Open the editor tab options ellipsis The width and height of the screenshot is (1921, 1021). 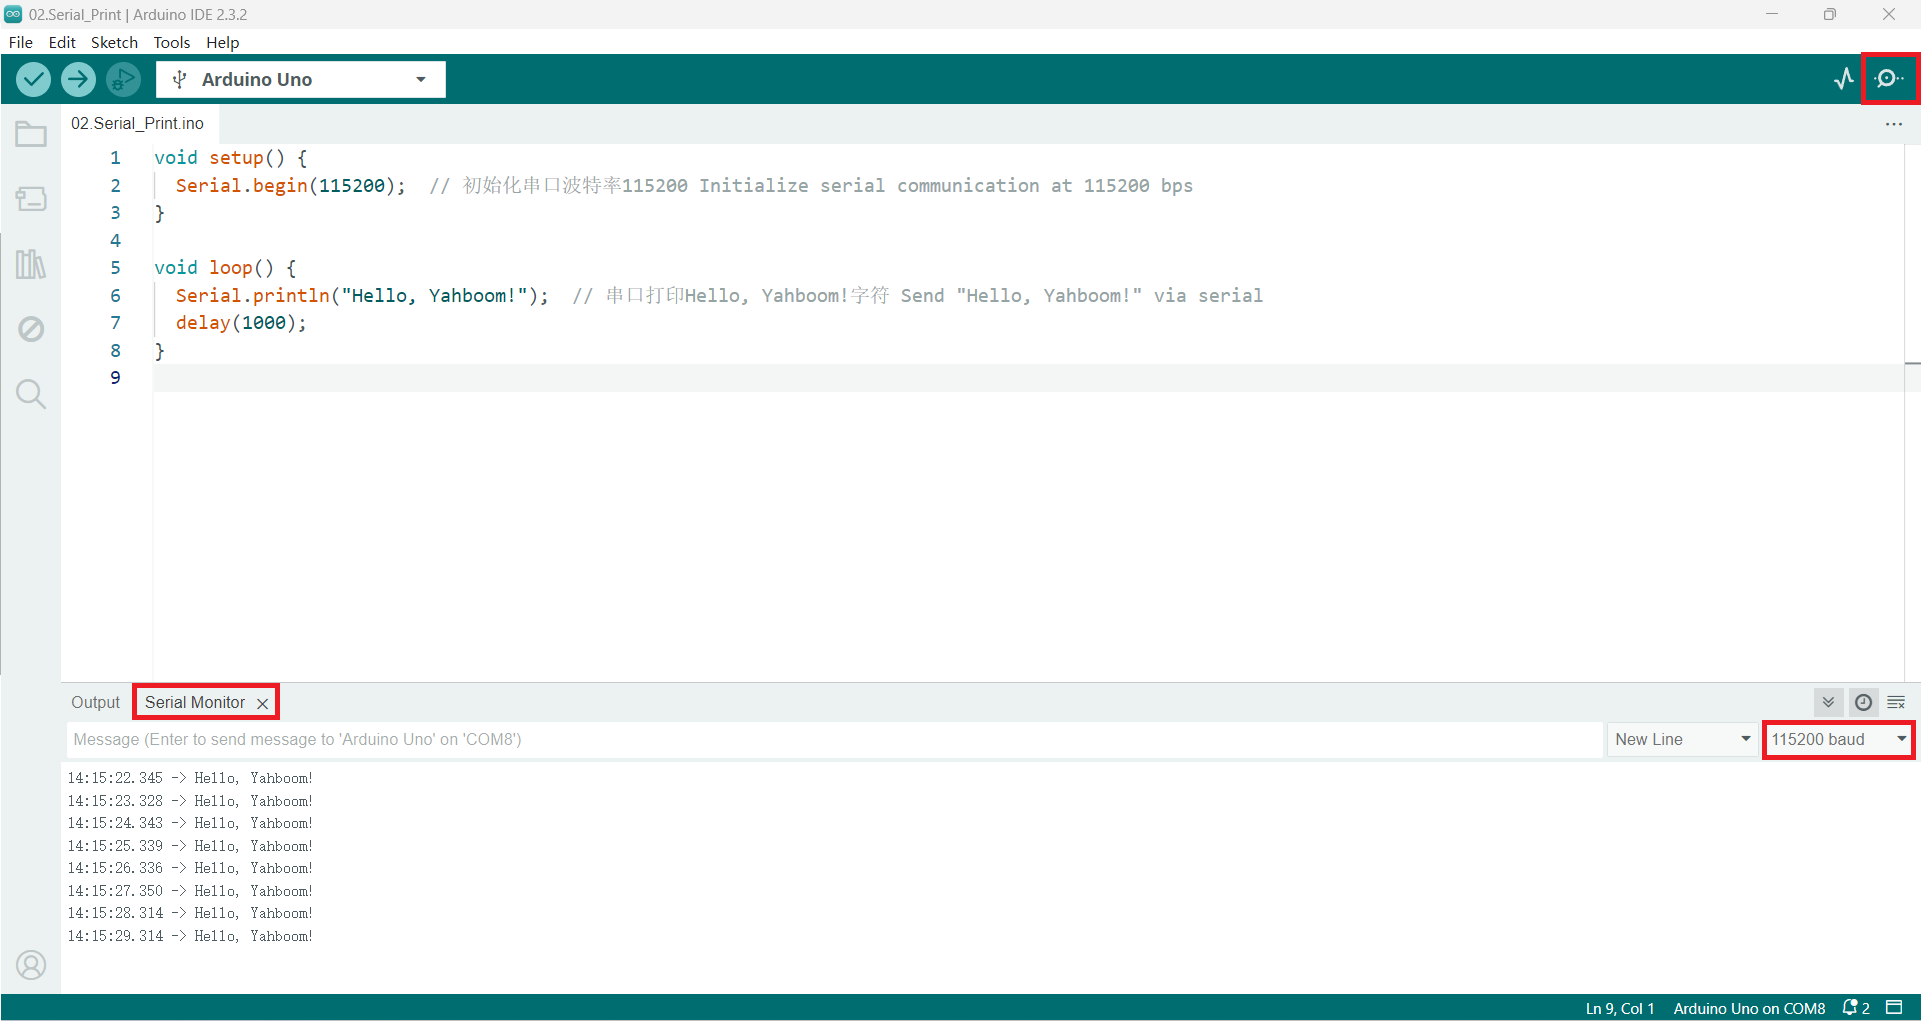coord(1894,124)
